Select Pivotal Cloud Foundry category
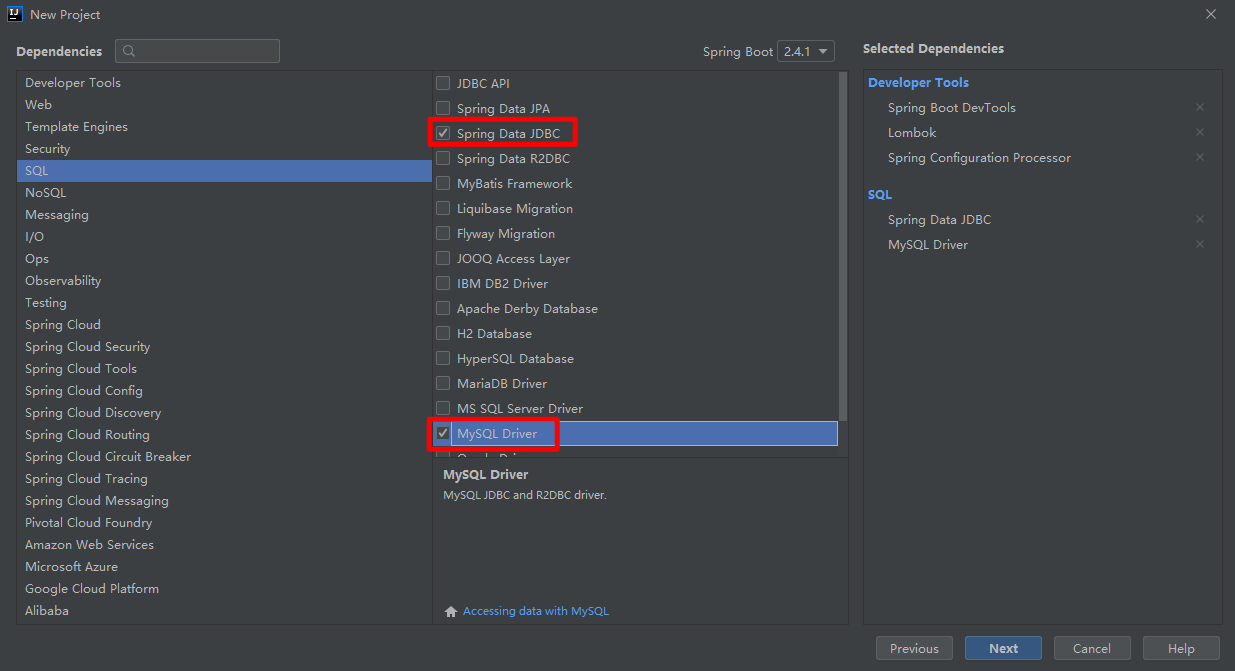The height and width of the screenshot is (671, 1235). [x=224, y=522]
